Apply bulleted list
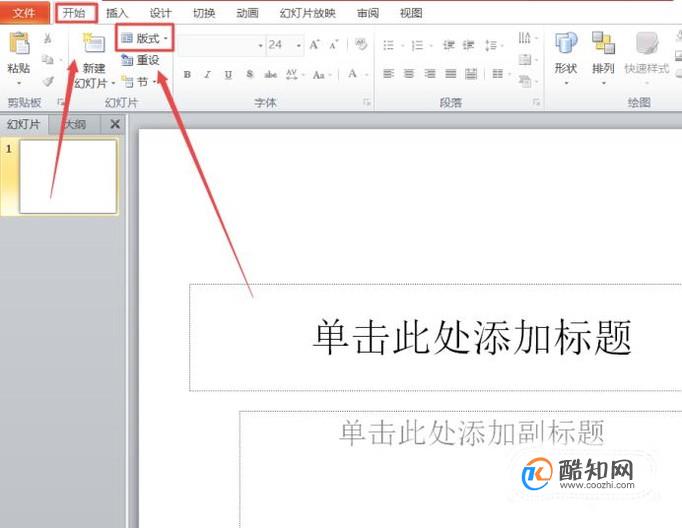The image size is (682, 528). tap(388, 45)
